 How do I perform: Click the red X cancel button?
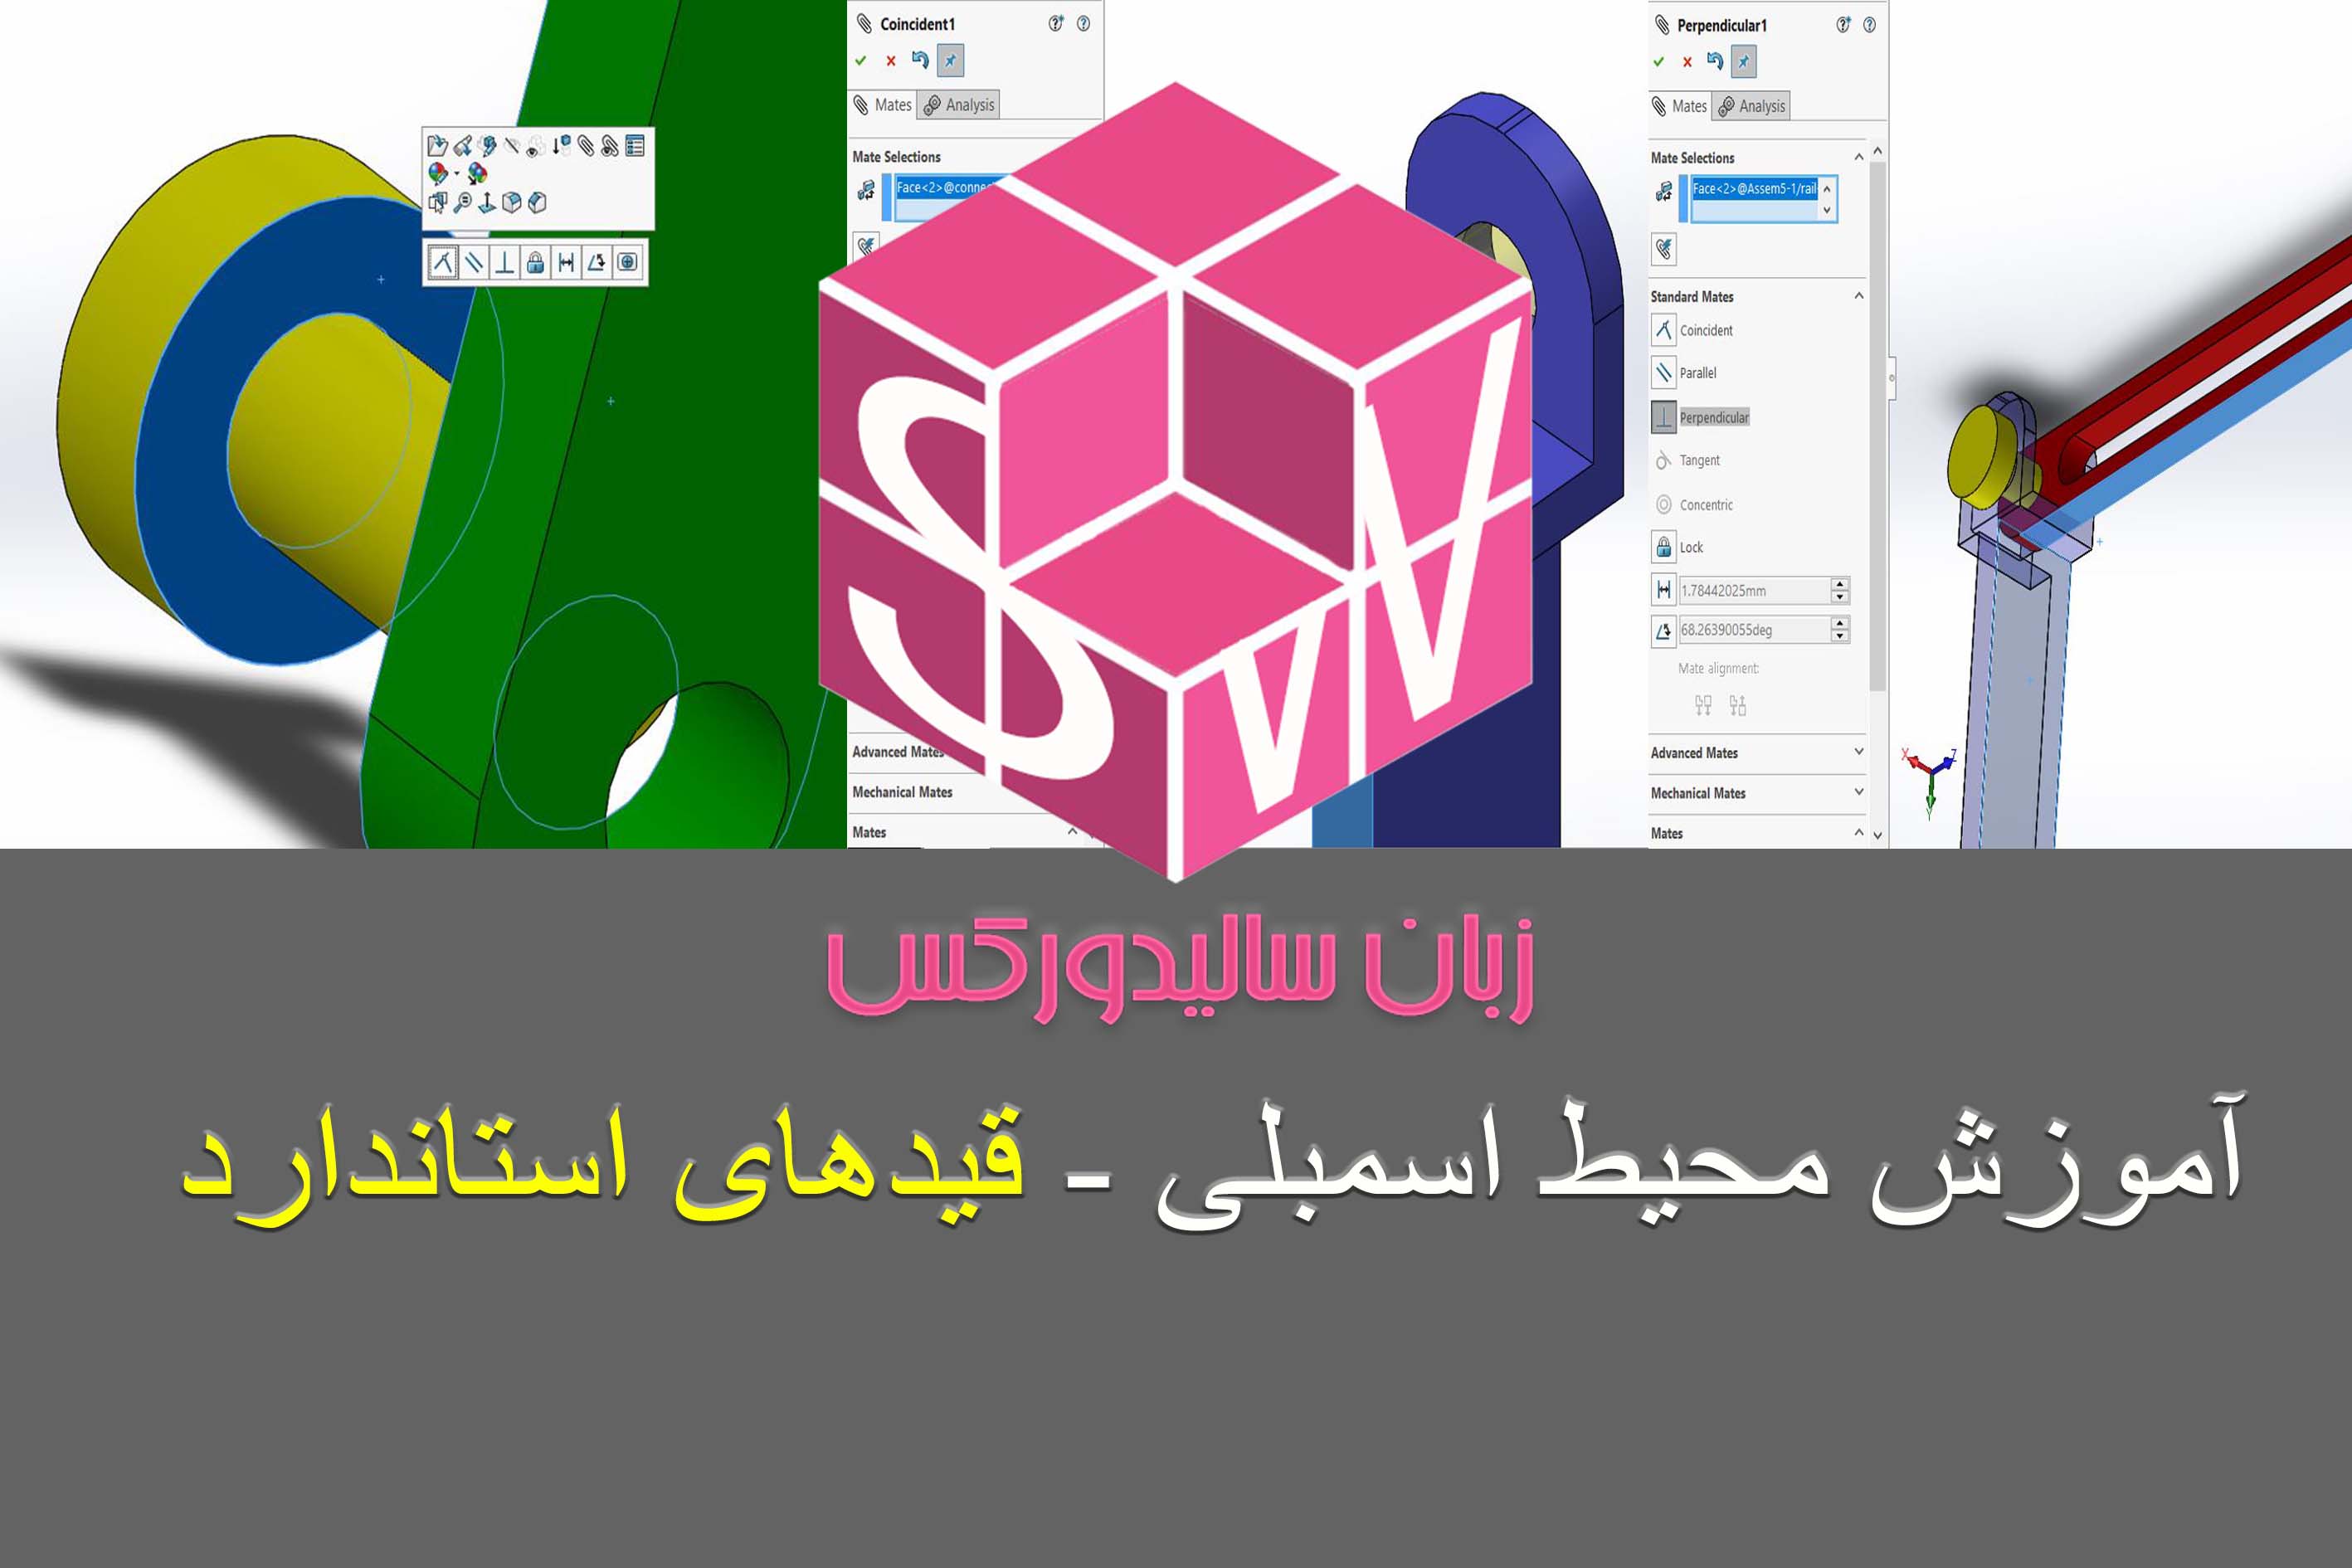891,61
